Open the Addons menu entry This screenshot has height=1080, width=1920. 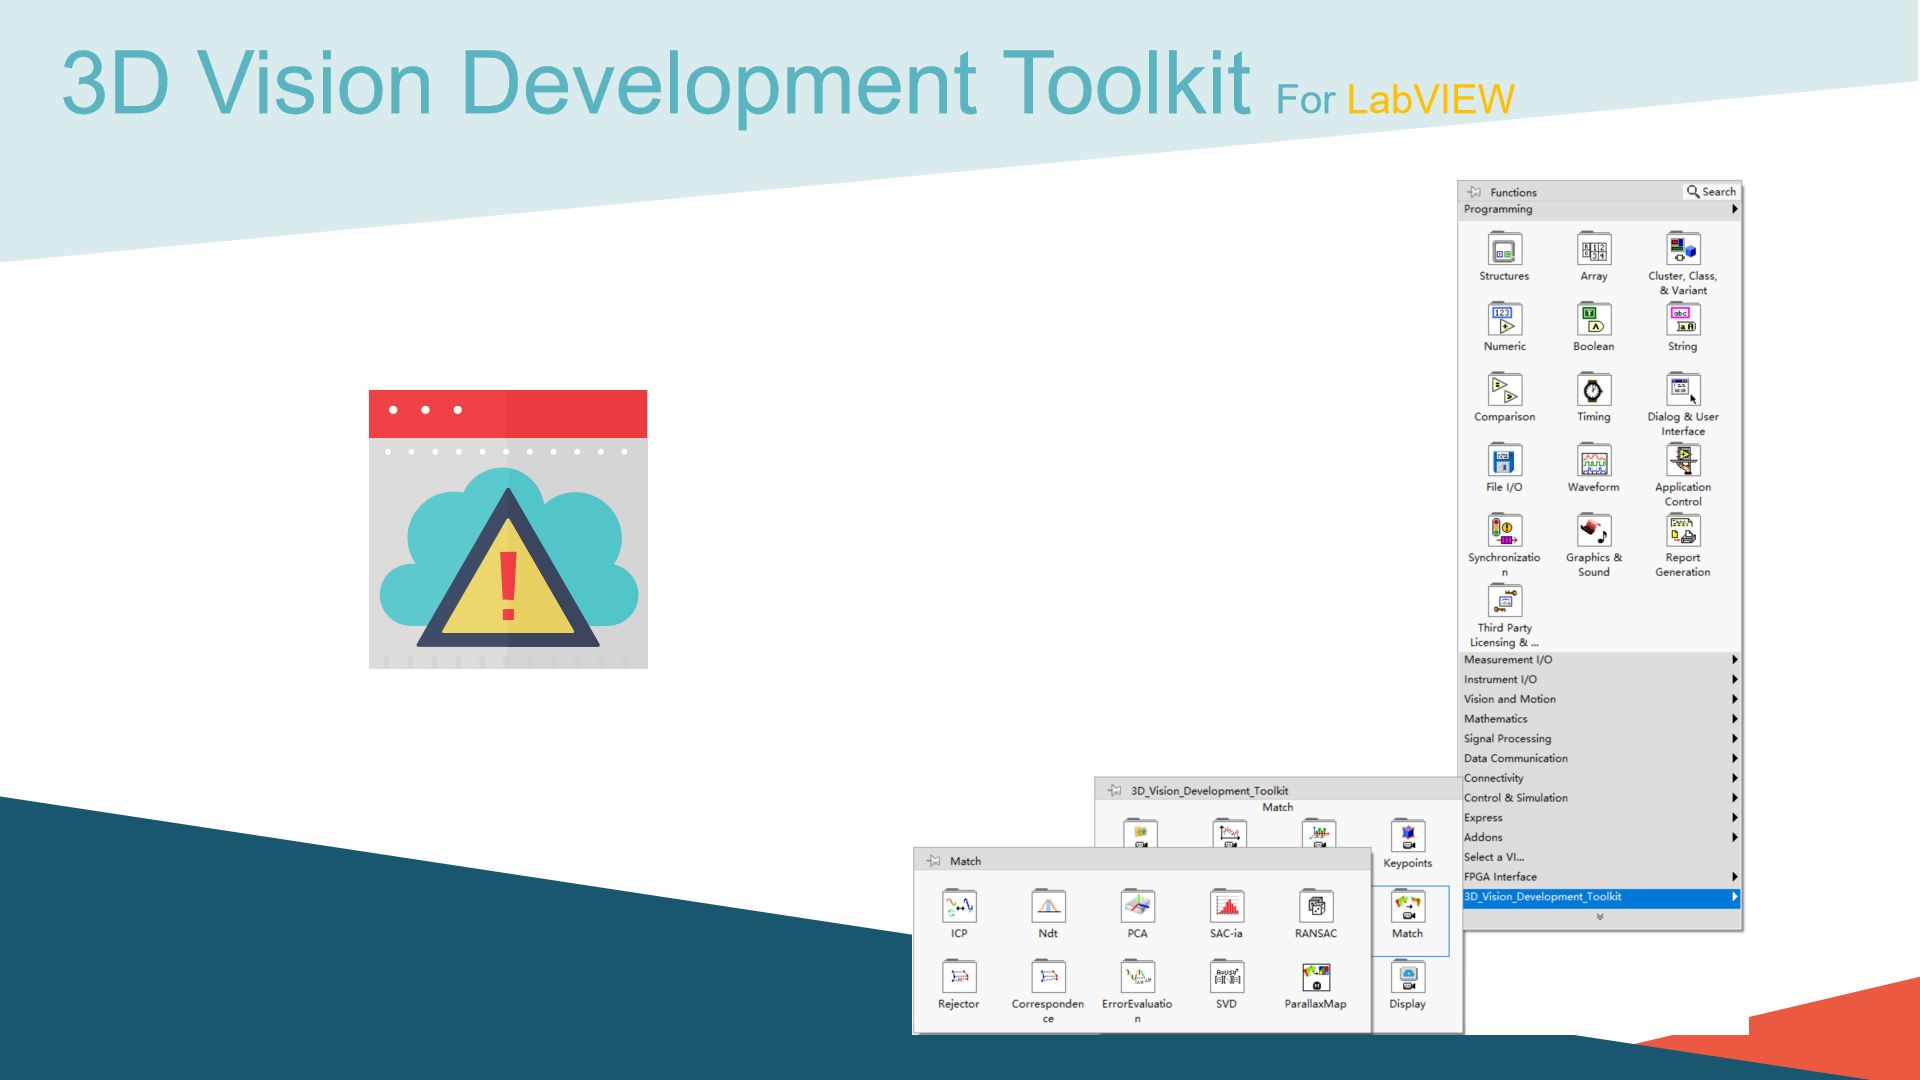coord(1484,837)
